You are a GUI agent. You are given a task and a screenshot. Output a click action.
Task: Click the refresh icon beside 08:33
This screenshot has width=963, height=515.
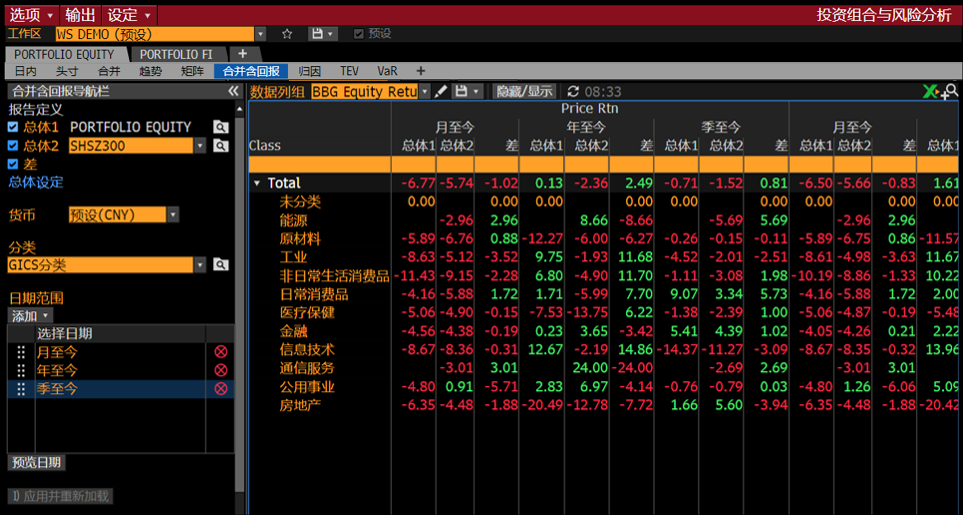click(x=573, y=91)
